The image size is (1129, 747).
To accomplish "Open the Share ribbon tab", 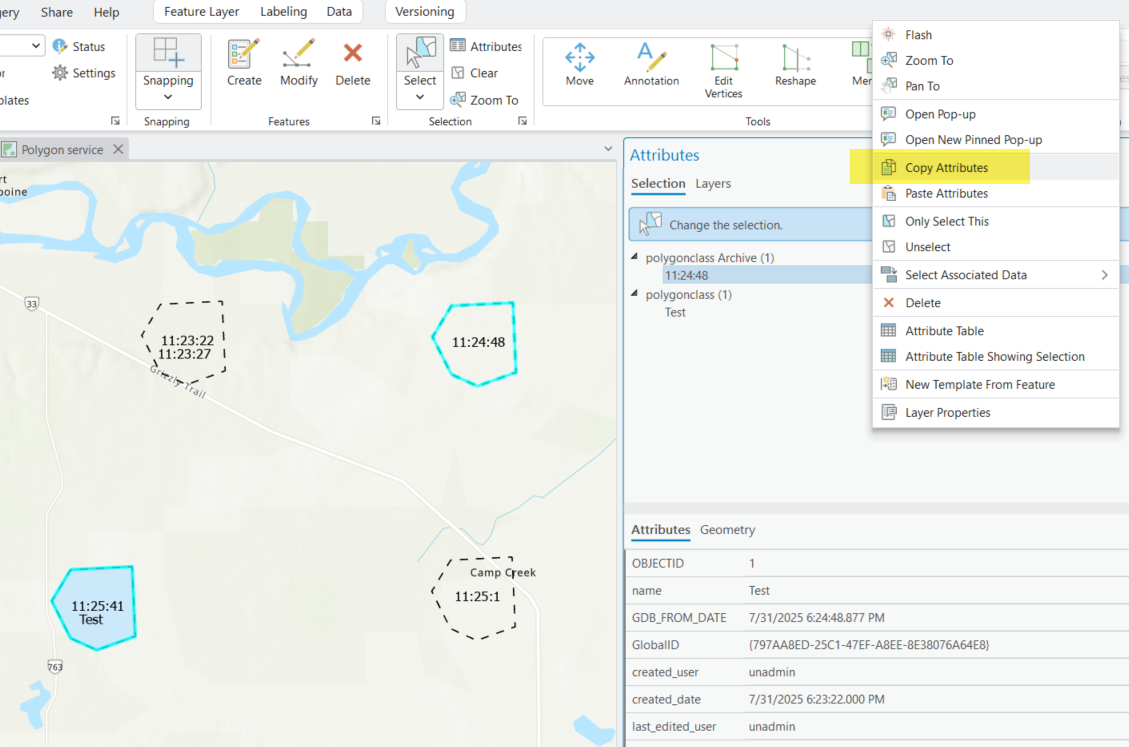I will pos(57,12).
